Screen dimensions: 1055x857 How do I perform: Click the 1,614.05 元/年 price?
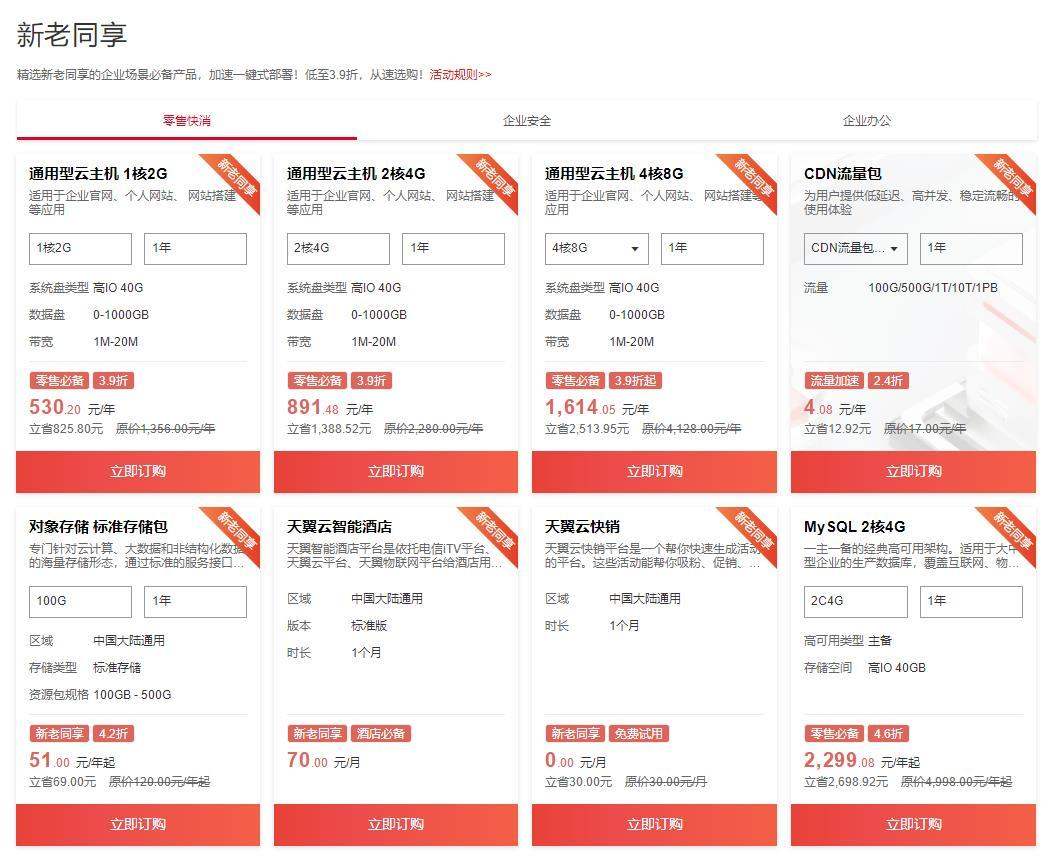[597, 408]
